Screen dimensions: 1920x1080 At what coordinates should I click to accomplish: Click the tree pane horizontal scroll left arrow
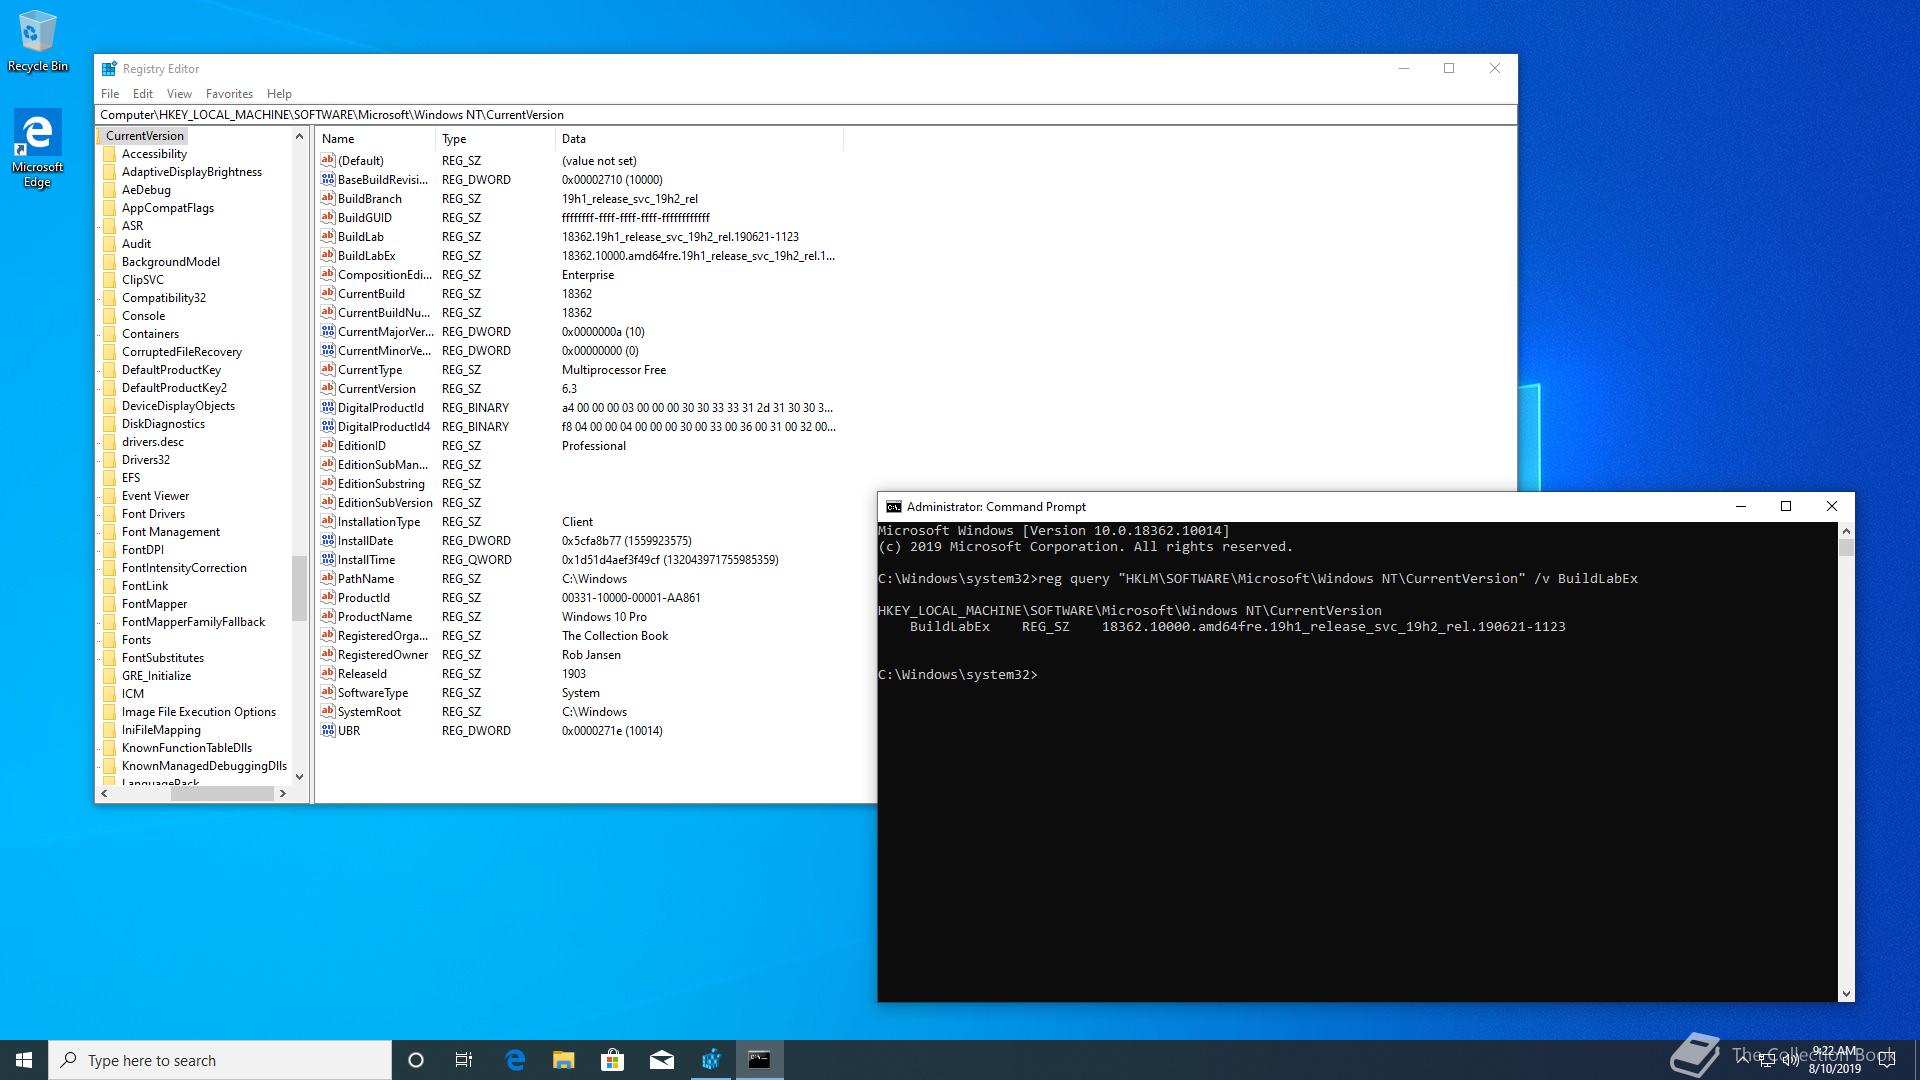point(104,793)
